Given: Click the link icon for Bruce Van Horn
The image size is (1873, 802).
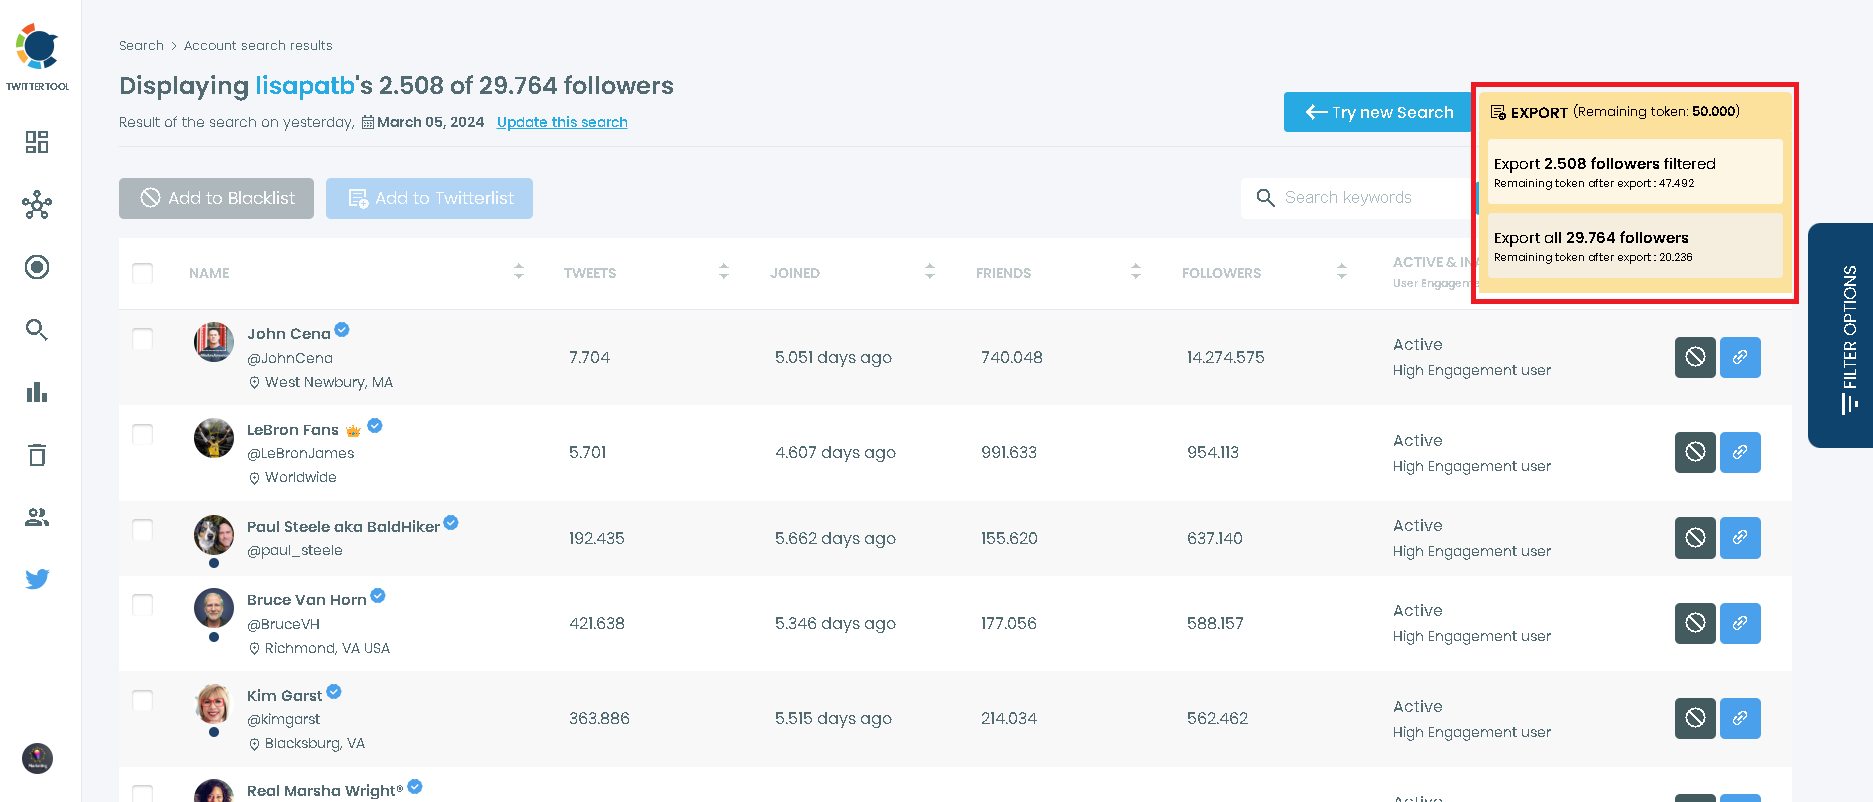Looking at the screenshot, I should (x=1740, y=623).
